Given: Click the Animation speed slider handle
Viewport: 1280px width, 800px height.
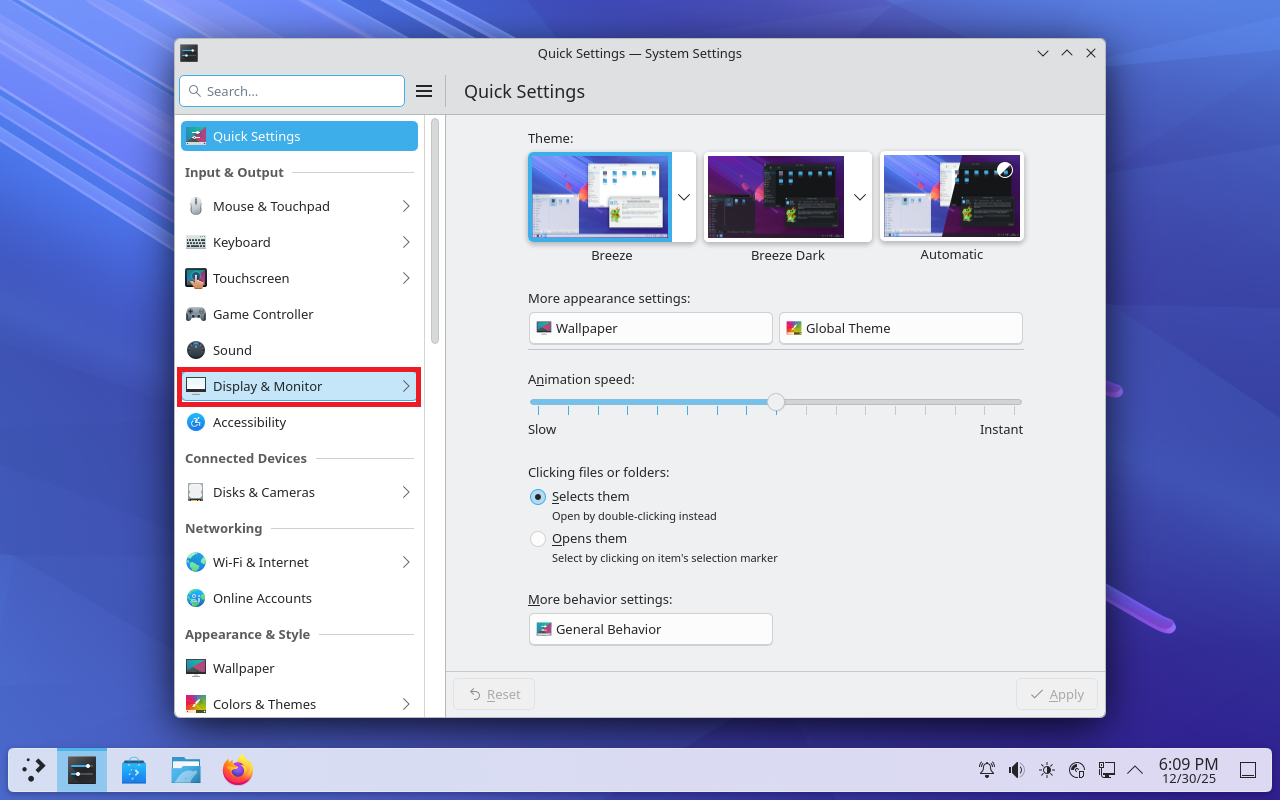Looking at the screenshot, I should point(776,402).
